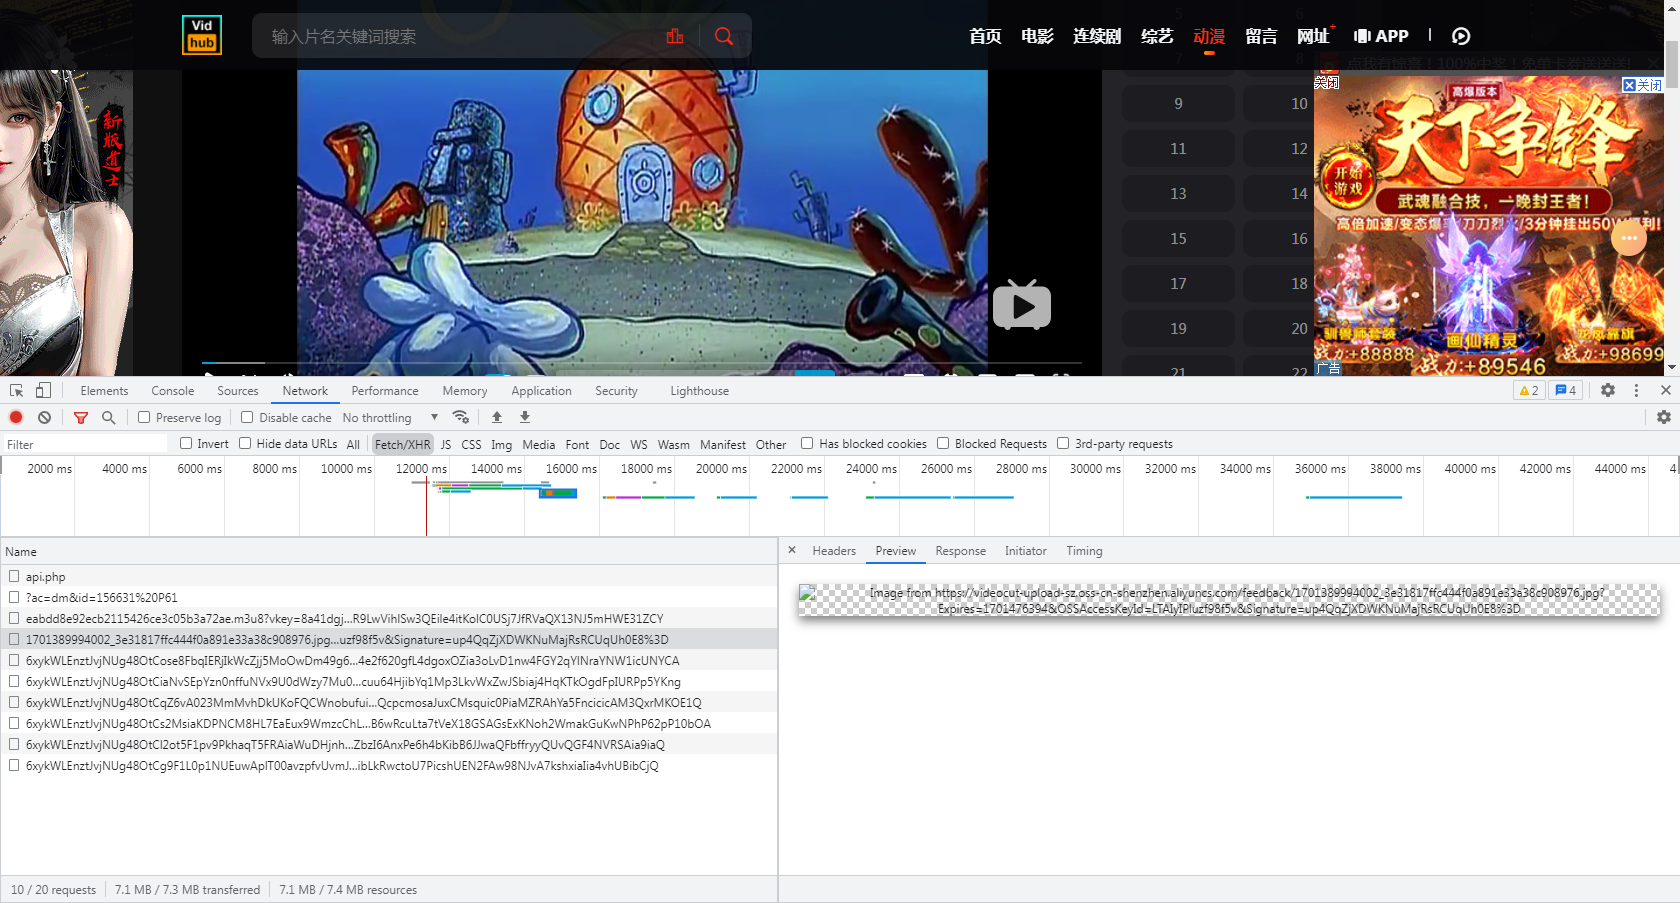Switch to the Sources tab

click(x=238, y=391)
